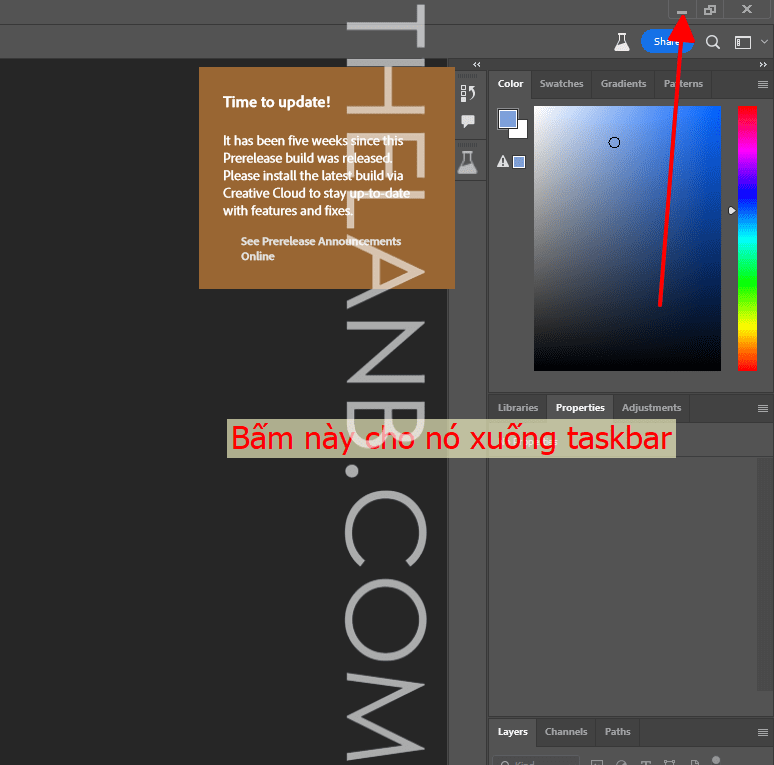The width and height of the screenshot is (774, 765).
Task: Switch to the Channels tab
Action: click(x=566, y=732)
